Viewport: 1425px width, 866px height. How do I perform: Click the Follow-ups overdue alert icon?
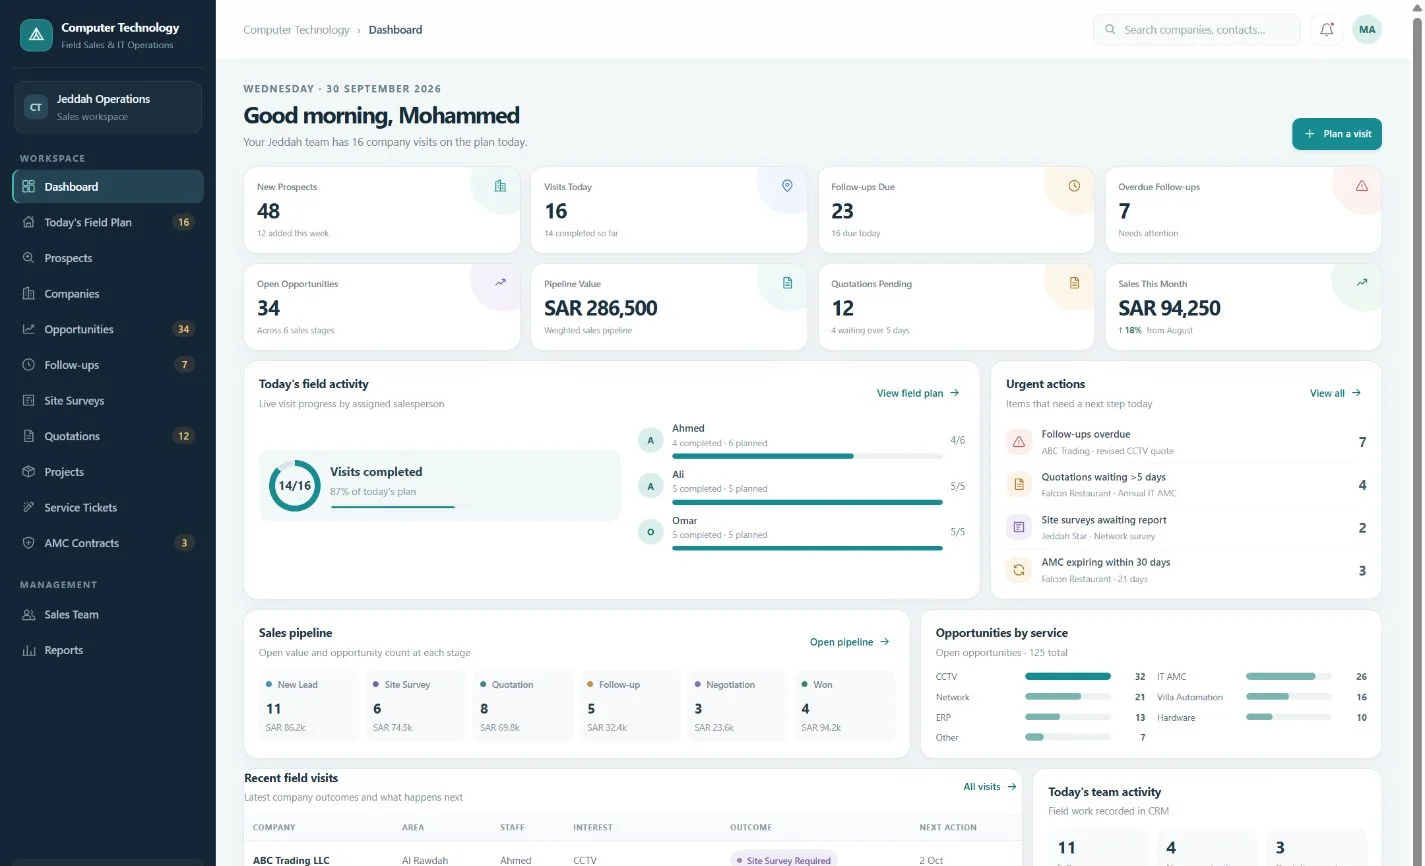(1019, 442)
